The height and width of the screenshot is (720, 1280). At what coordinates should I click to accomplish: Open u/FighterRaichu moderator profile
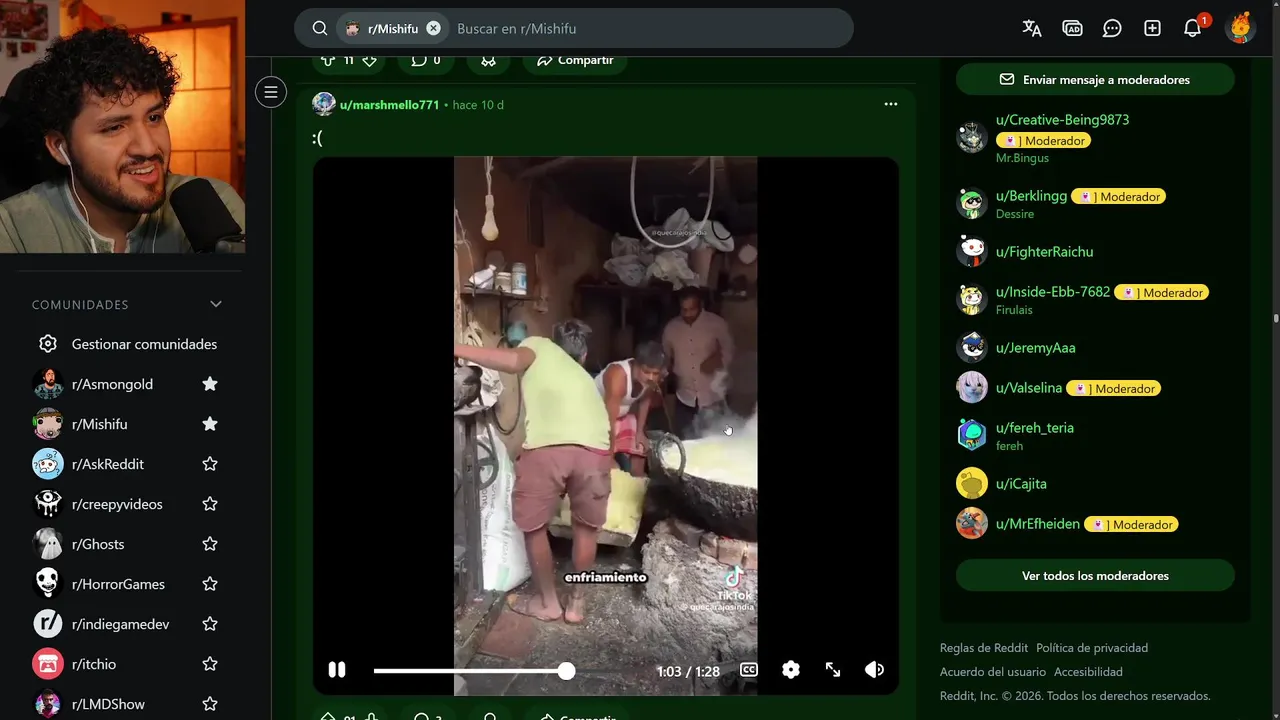[x=1044, y=252]
